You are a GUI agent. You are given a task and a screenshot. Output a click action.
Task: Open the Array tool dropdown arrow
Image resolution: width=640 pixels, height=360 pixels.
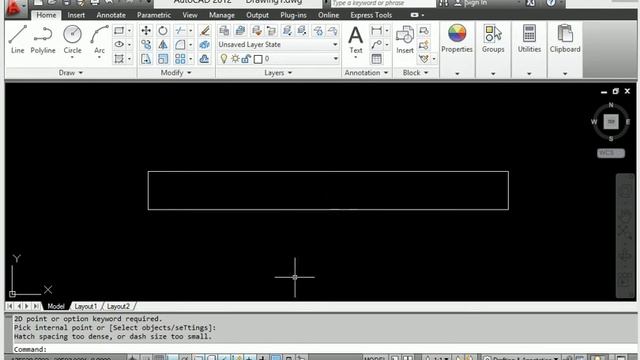point(190,58)
